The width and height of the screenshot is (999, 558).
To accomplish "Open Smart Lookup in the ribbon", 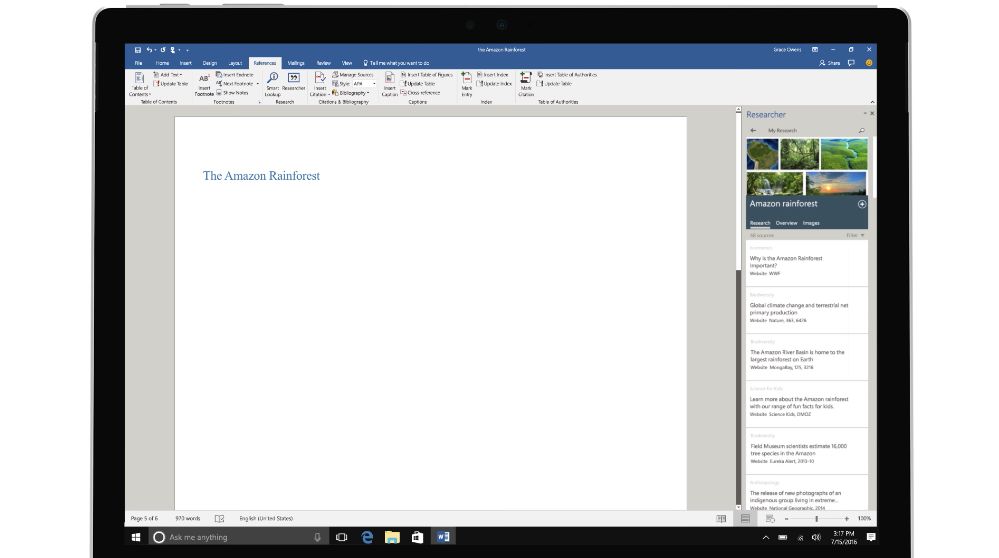I will 273,83.
